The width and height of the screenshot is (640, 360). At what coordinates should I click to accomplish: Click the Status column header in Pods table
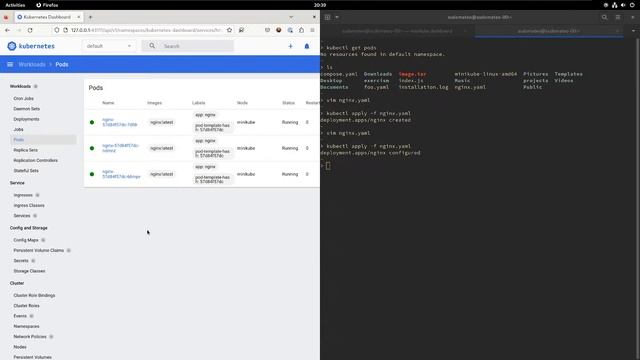pyautogui.click(x=288, y=103)
